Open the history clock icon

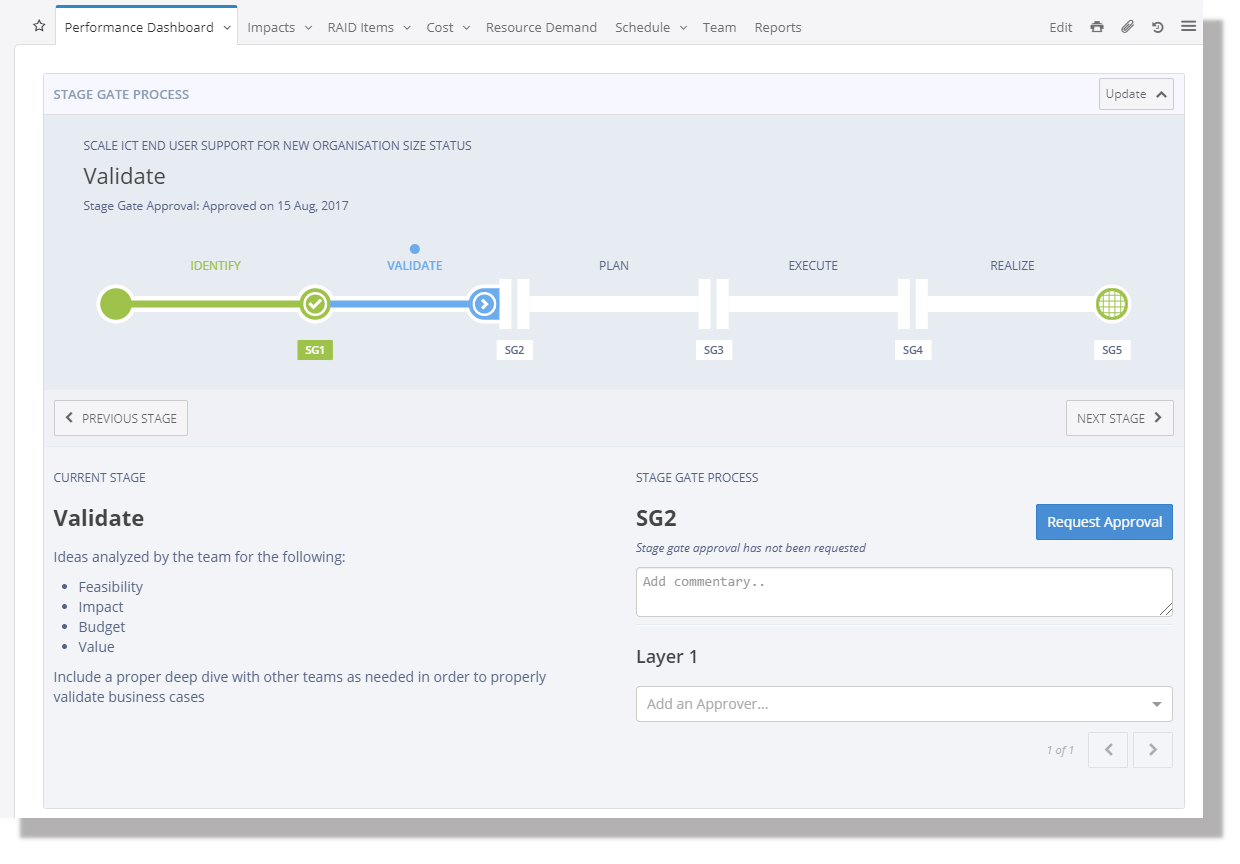(x=1157, y=27)
